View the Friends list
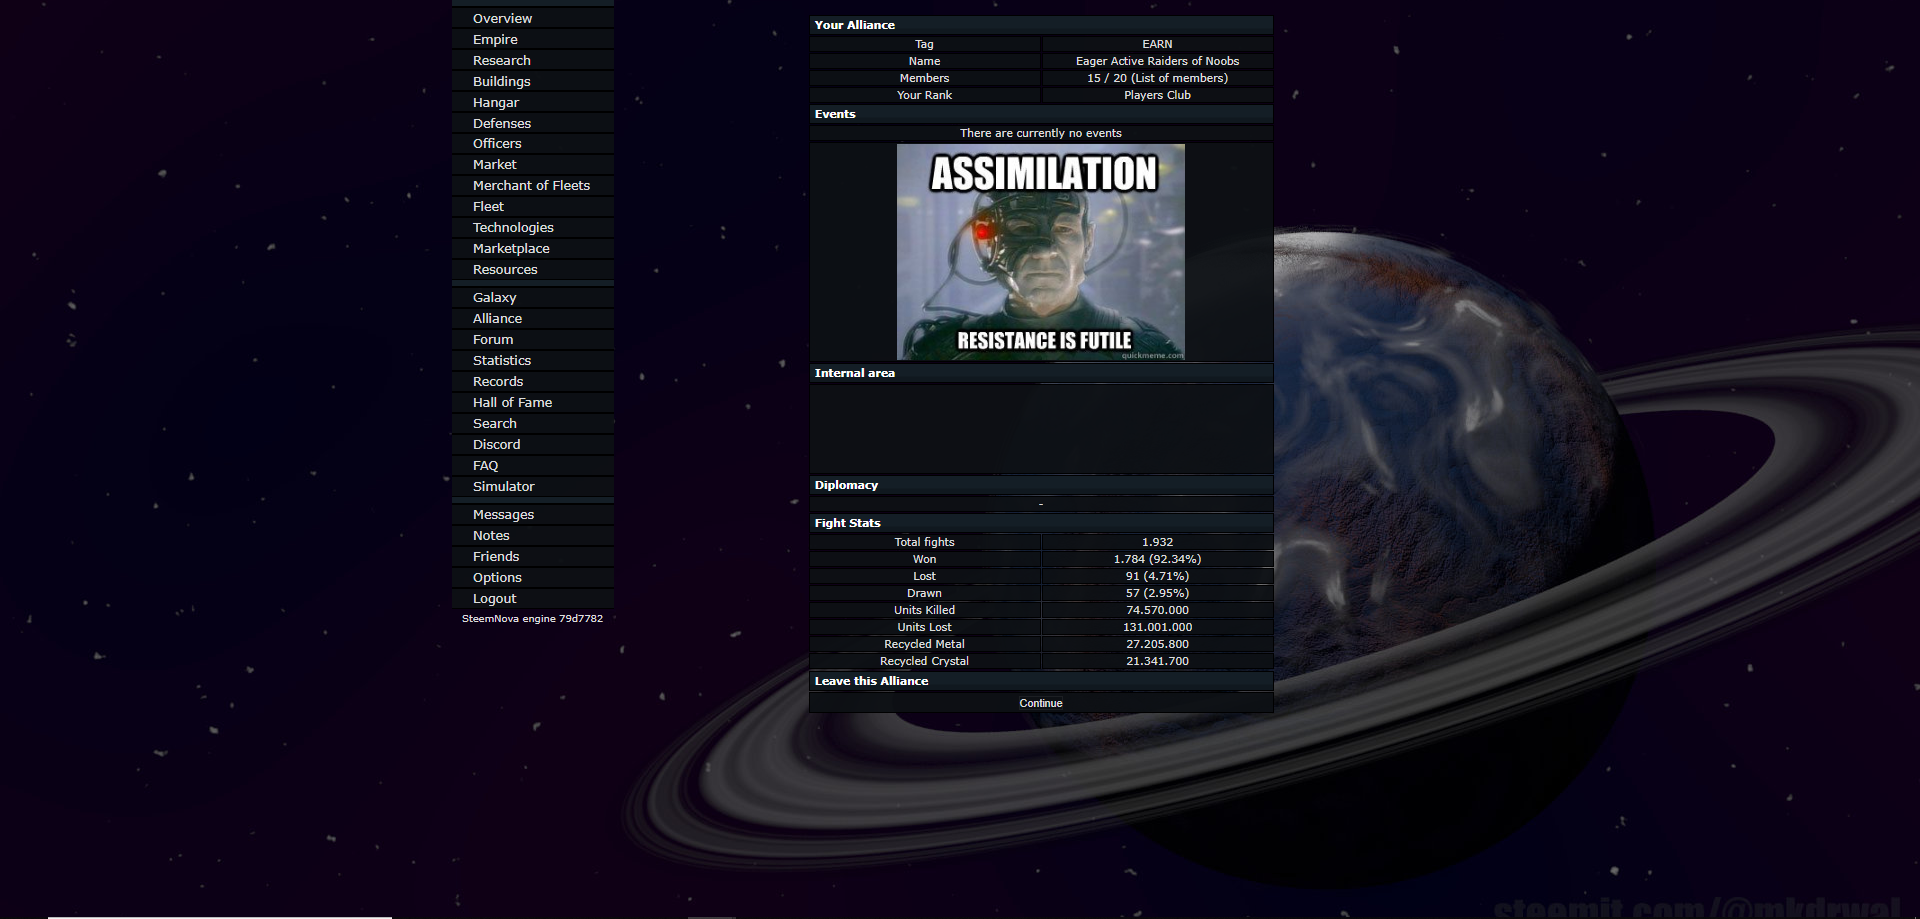 click(x=496, y=557)
